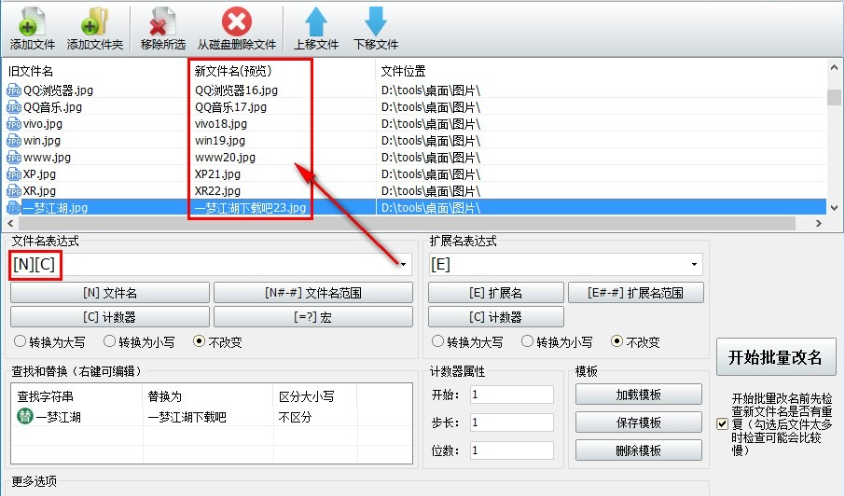Click the file list horizontal scrollbar track
The width and height of the screenshot is (844, 496).
point(407,223)
